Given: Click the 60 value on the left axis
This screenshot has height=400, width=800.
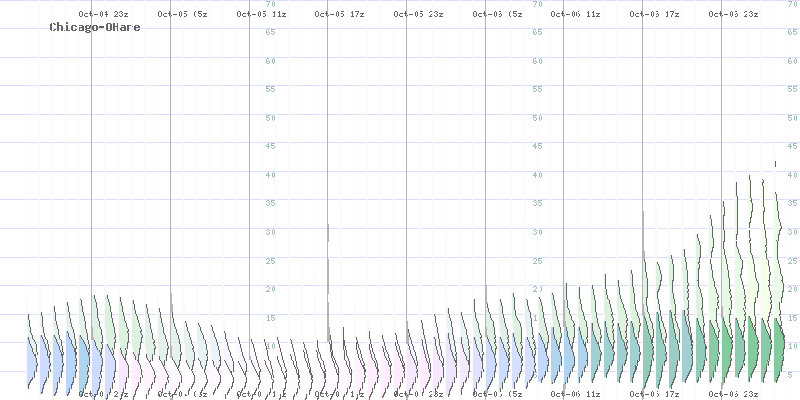Looking at the screenshot, I should 270,61.
